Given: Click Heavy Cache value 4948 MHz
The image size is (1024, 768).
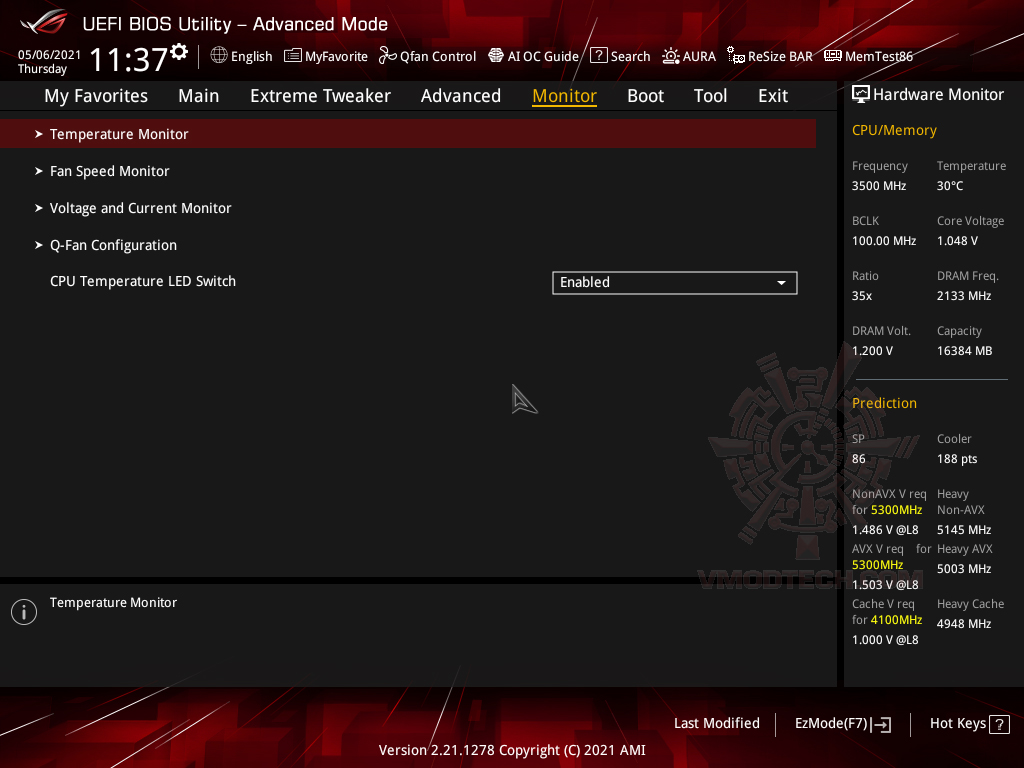Looking at the screenshot, I should tap(964, 624).
